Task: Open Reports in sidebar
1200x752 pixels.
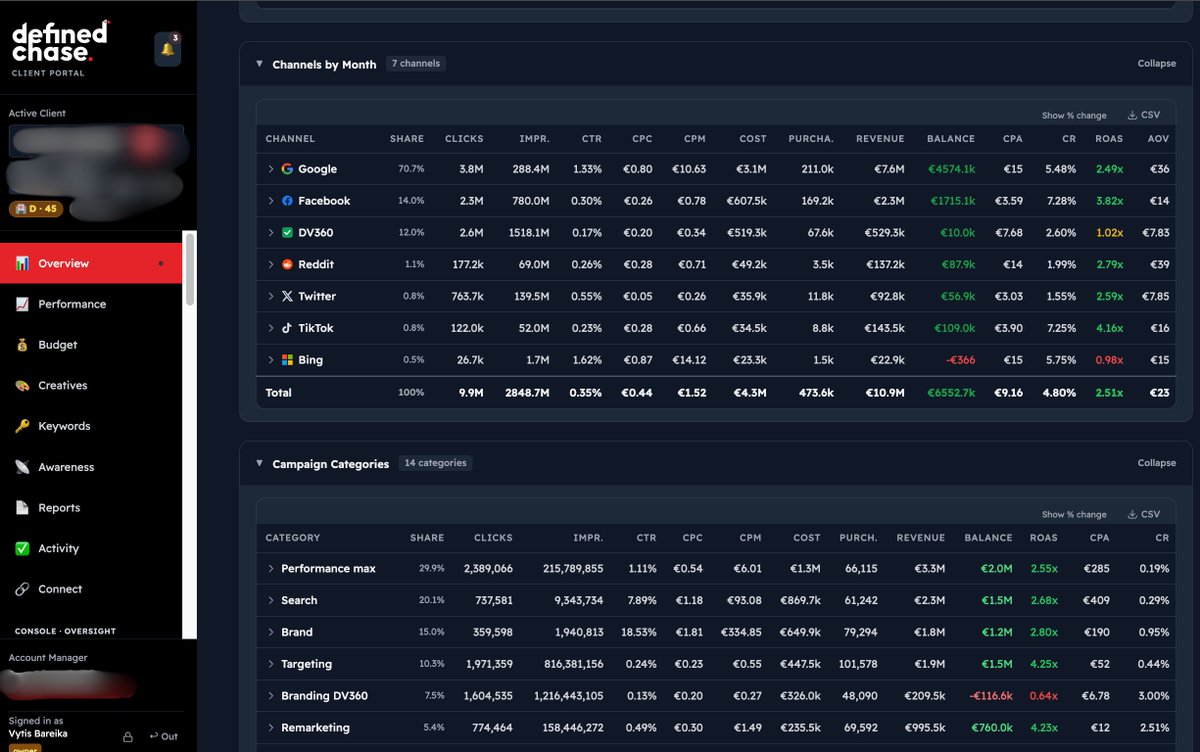Action: tap(91, 508)
